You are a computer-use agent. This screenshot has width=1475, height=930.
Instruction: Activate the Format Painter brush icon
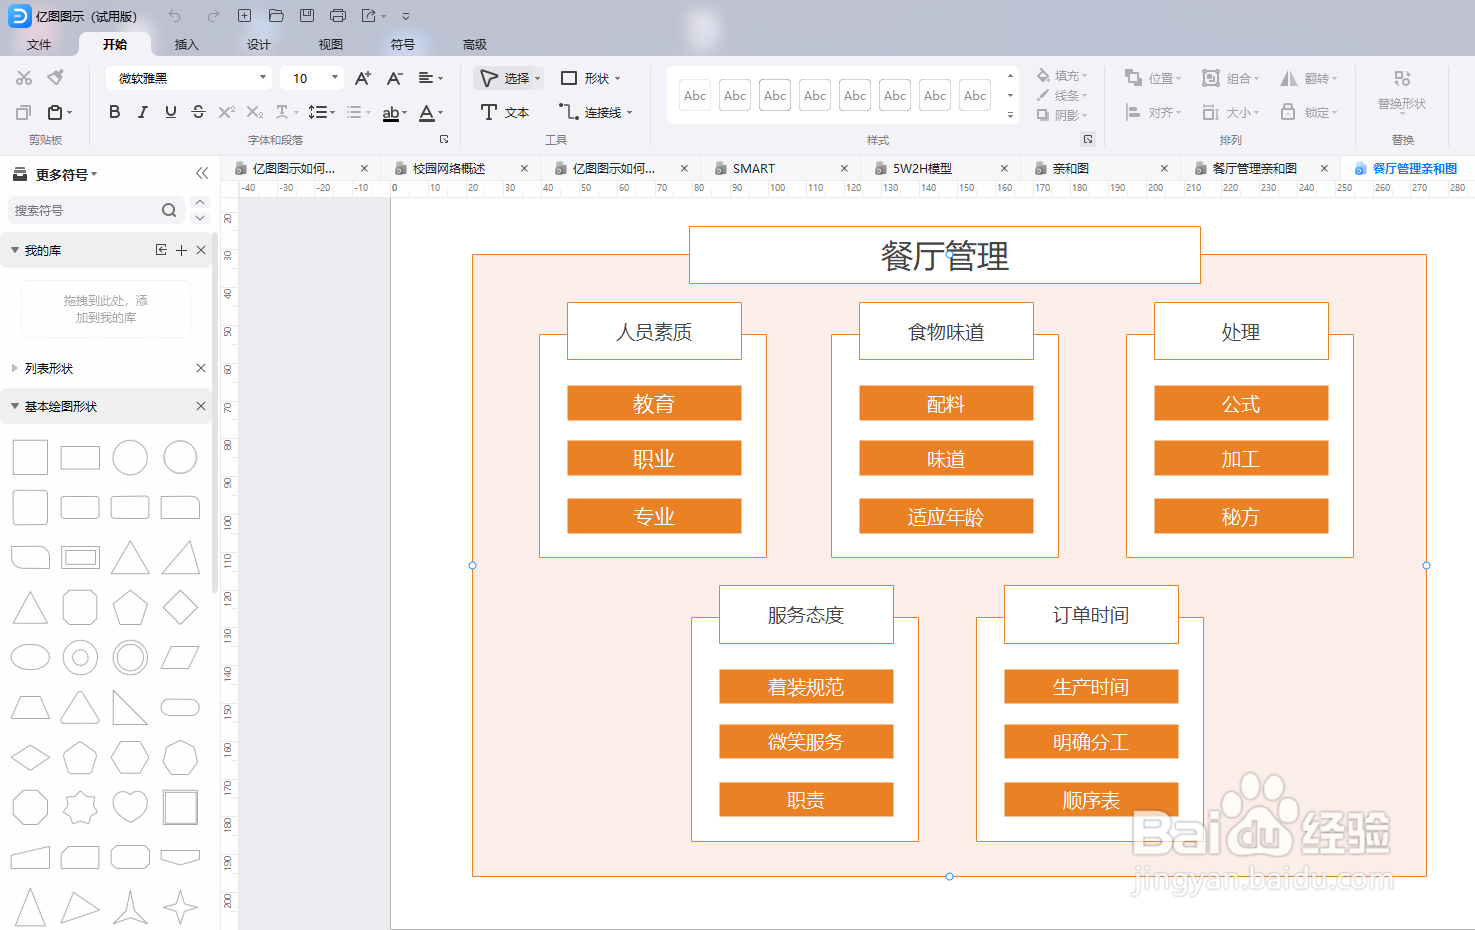[56, 78]
